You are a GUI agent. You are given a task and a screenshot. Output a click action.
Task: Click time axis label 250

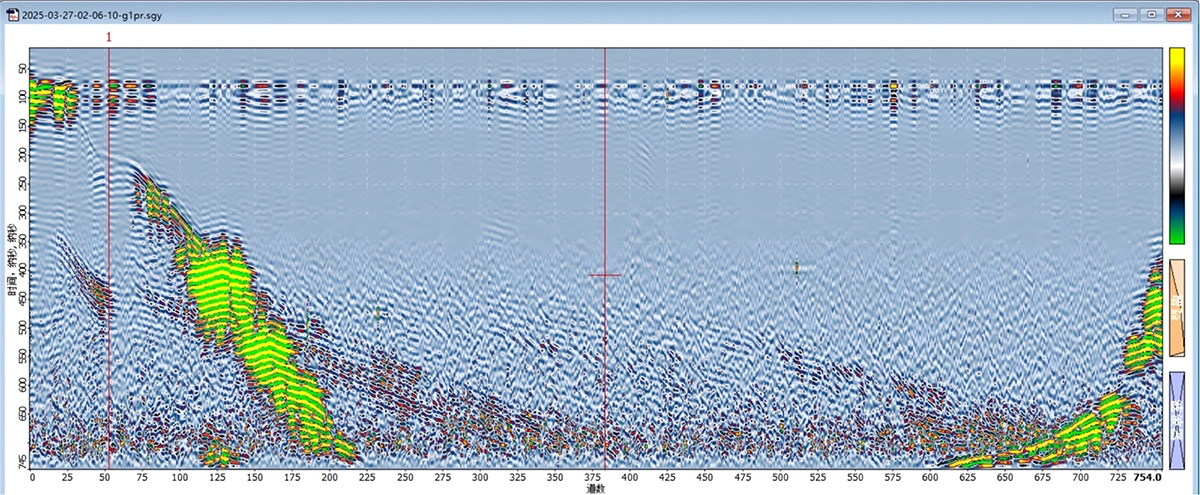click(20, 184)
